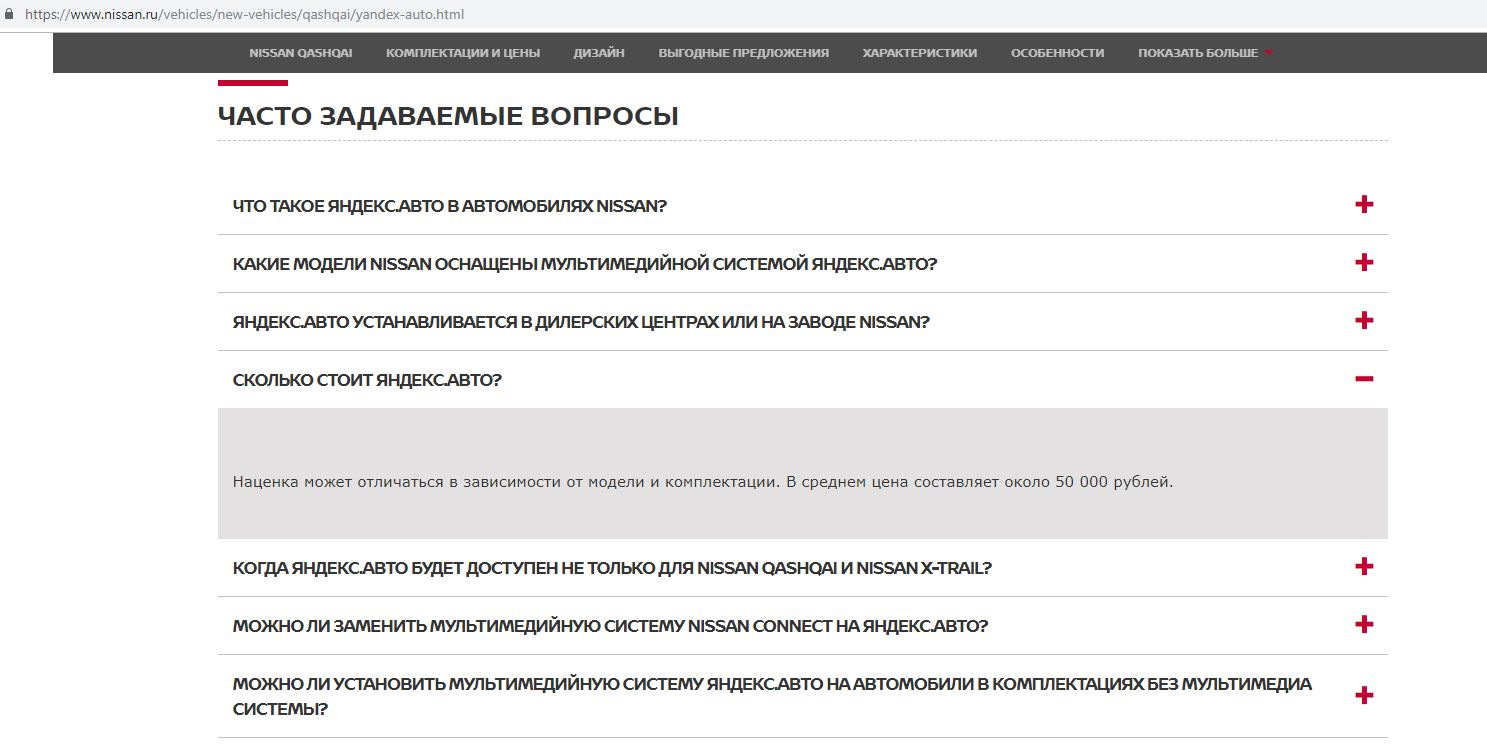
Task: Click the 'Nissan Qashqai' navigation link
Action: [300, 53]
